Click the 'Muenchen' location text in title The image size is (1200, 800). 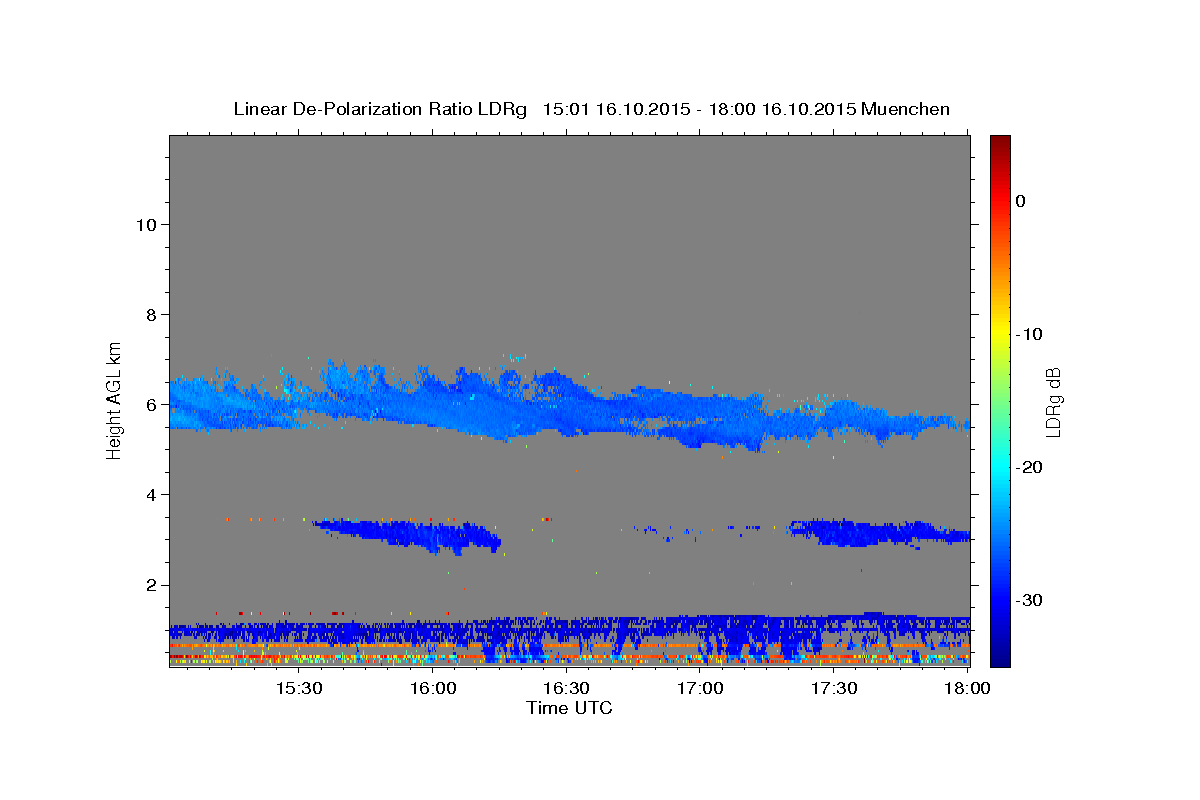906,109
